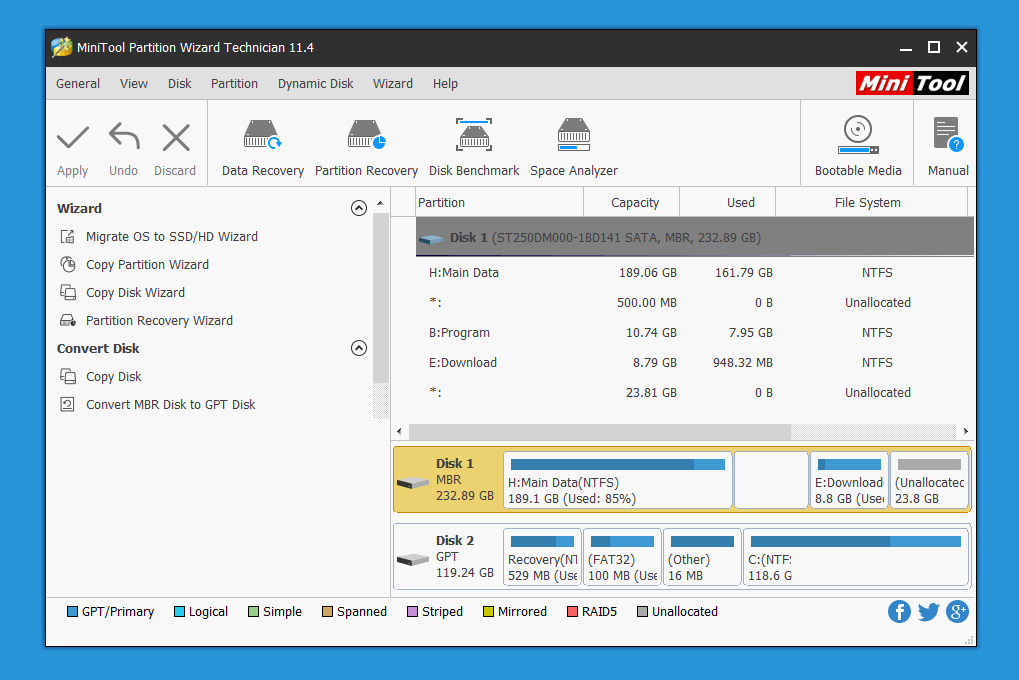Click the right scroll arrow of partition list
The image size is (1019, 680).
(x=966, y=432)
